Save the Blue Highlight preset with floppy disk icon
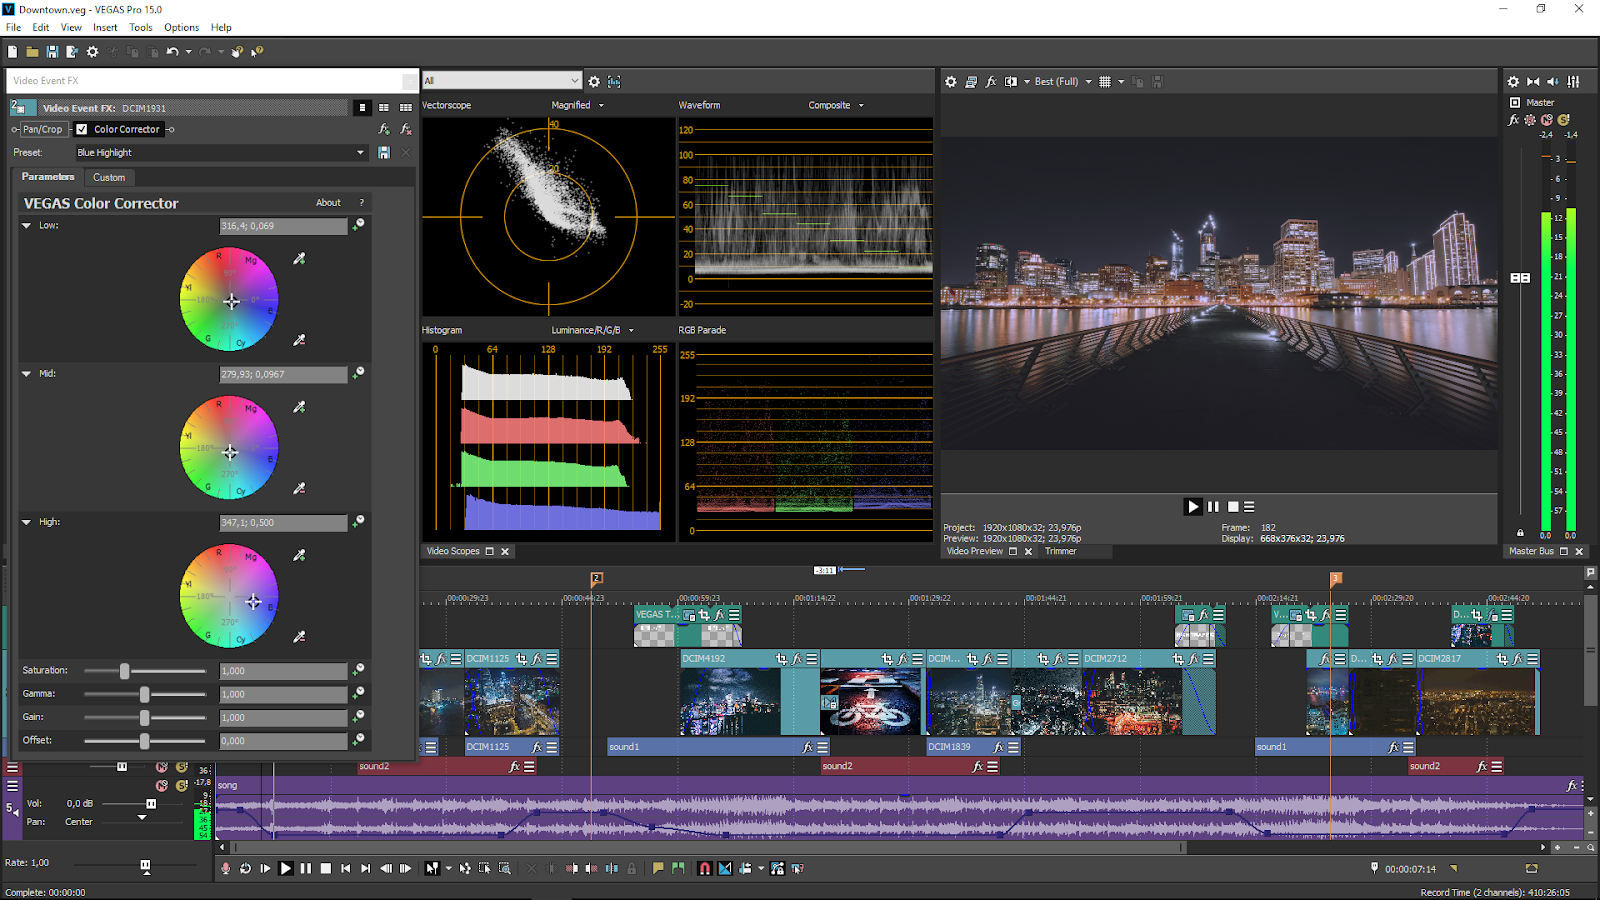Image resolution: width=1600 pixels, height=900 pixels. click(383, 152)
